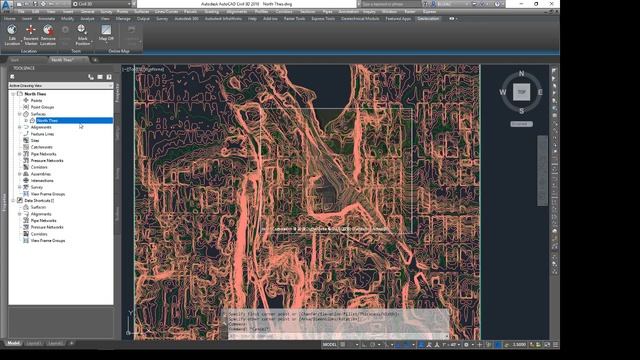Viewport: 640px width, 360px height.
Task: Click the annotation scale value 3.5000
Action: click(x=519, y=344)
